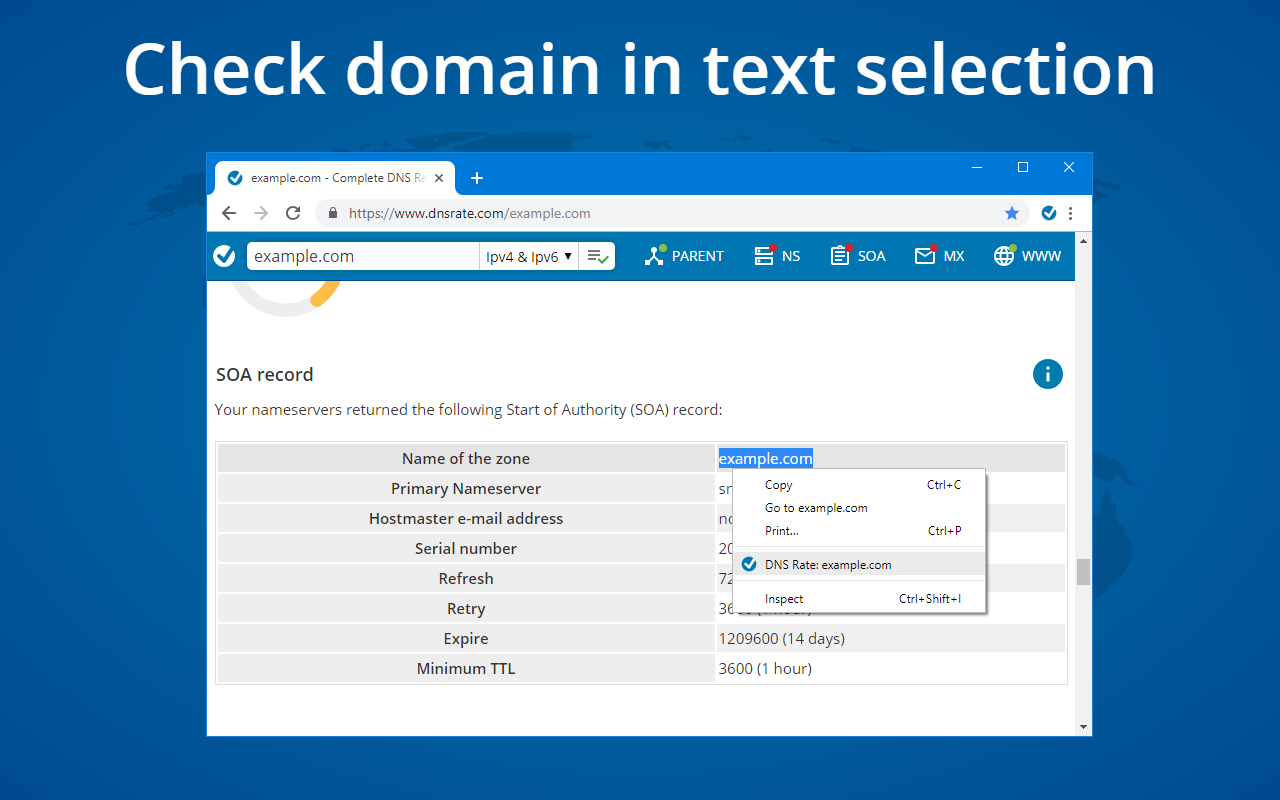The image size is (1280, 800).
Task: Click the 'Name of the zone' cell
Action: coord(466,458)
